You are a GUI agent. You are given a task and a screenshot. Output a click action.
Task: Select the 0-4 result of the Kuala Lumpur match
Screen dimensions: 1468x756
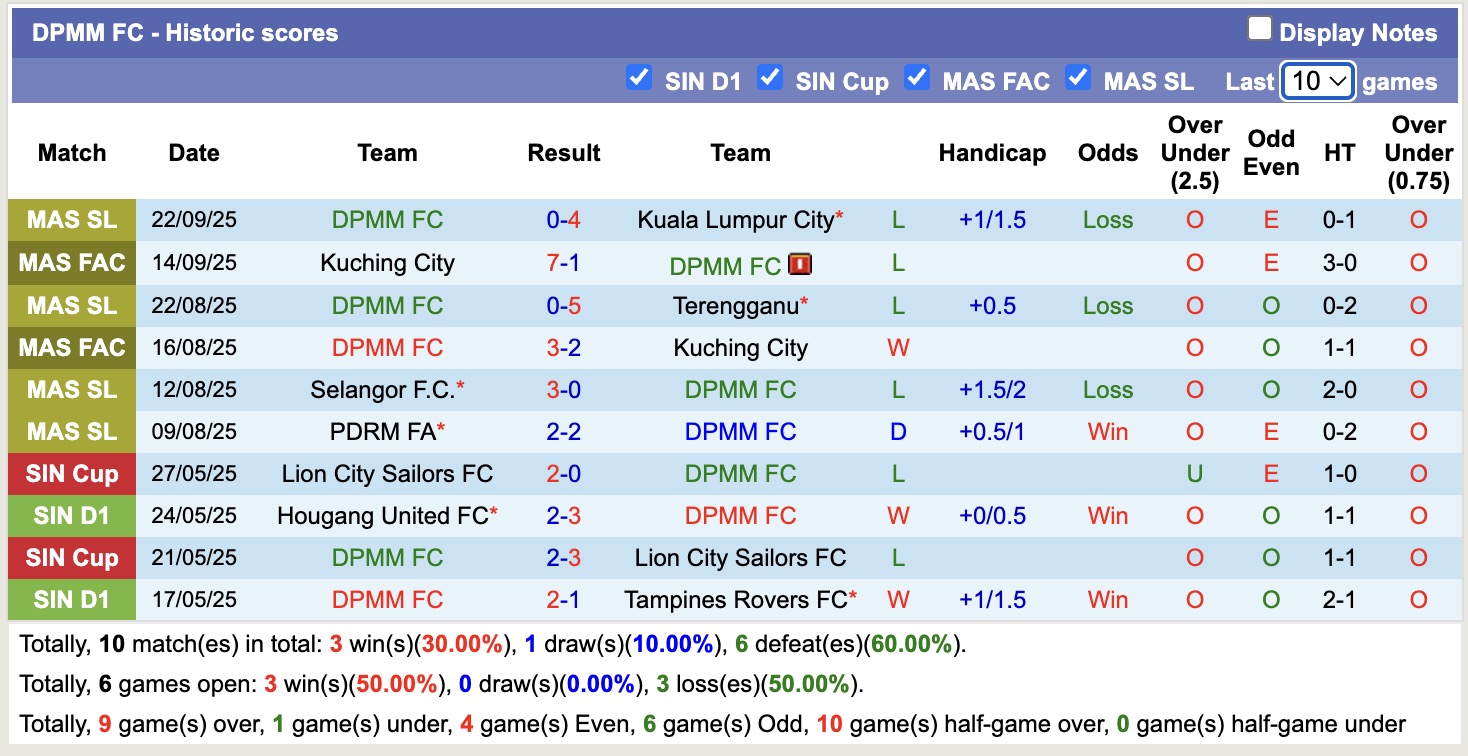564,219
